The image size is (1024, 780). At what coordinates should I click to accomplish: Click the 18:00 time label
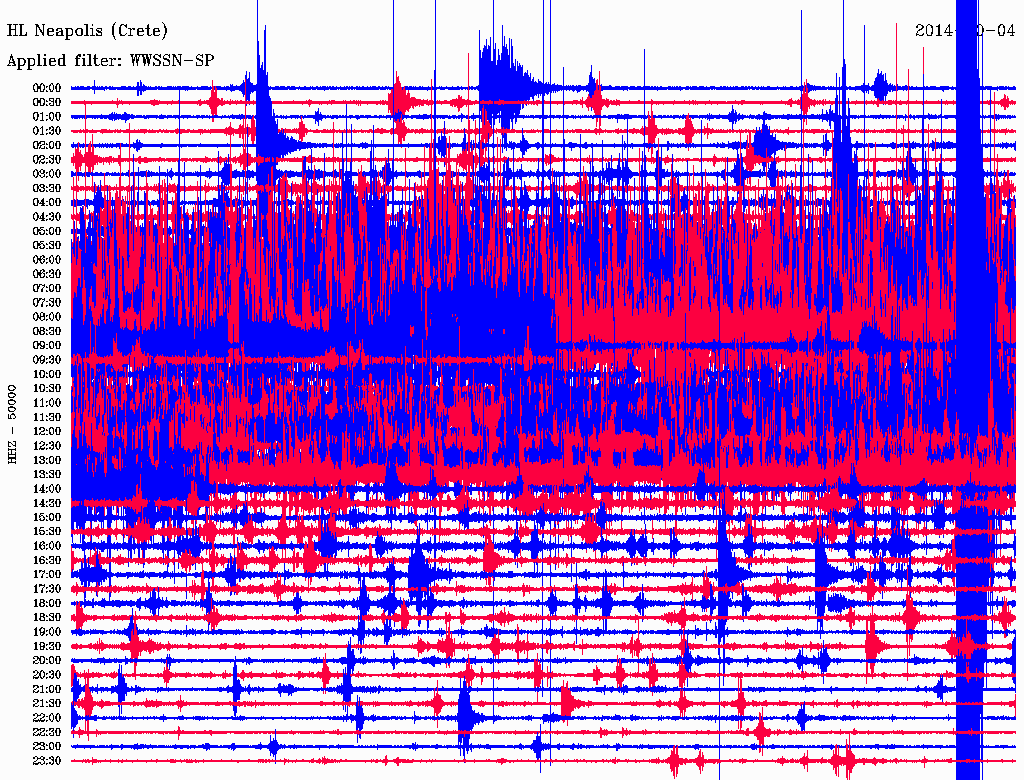pos(47,604)
